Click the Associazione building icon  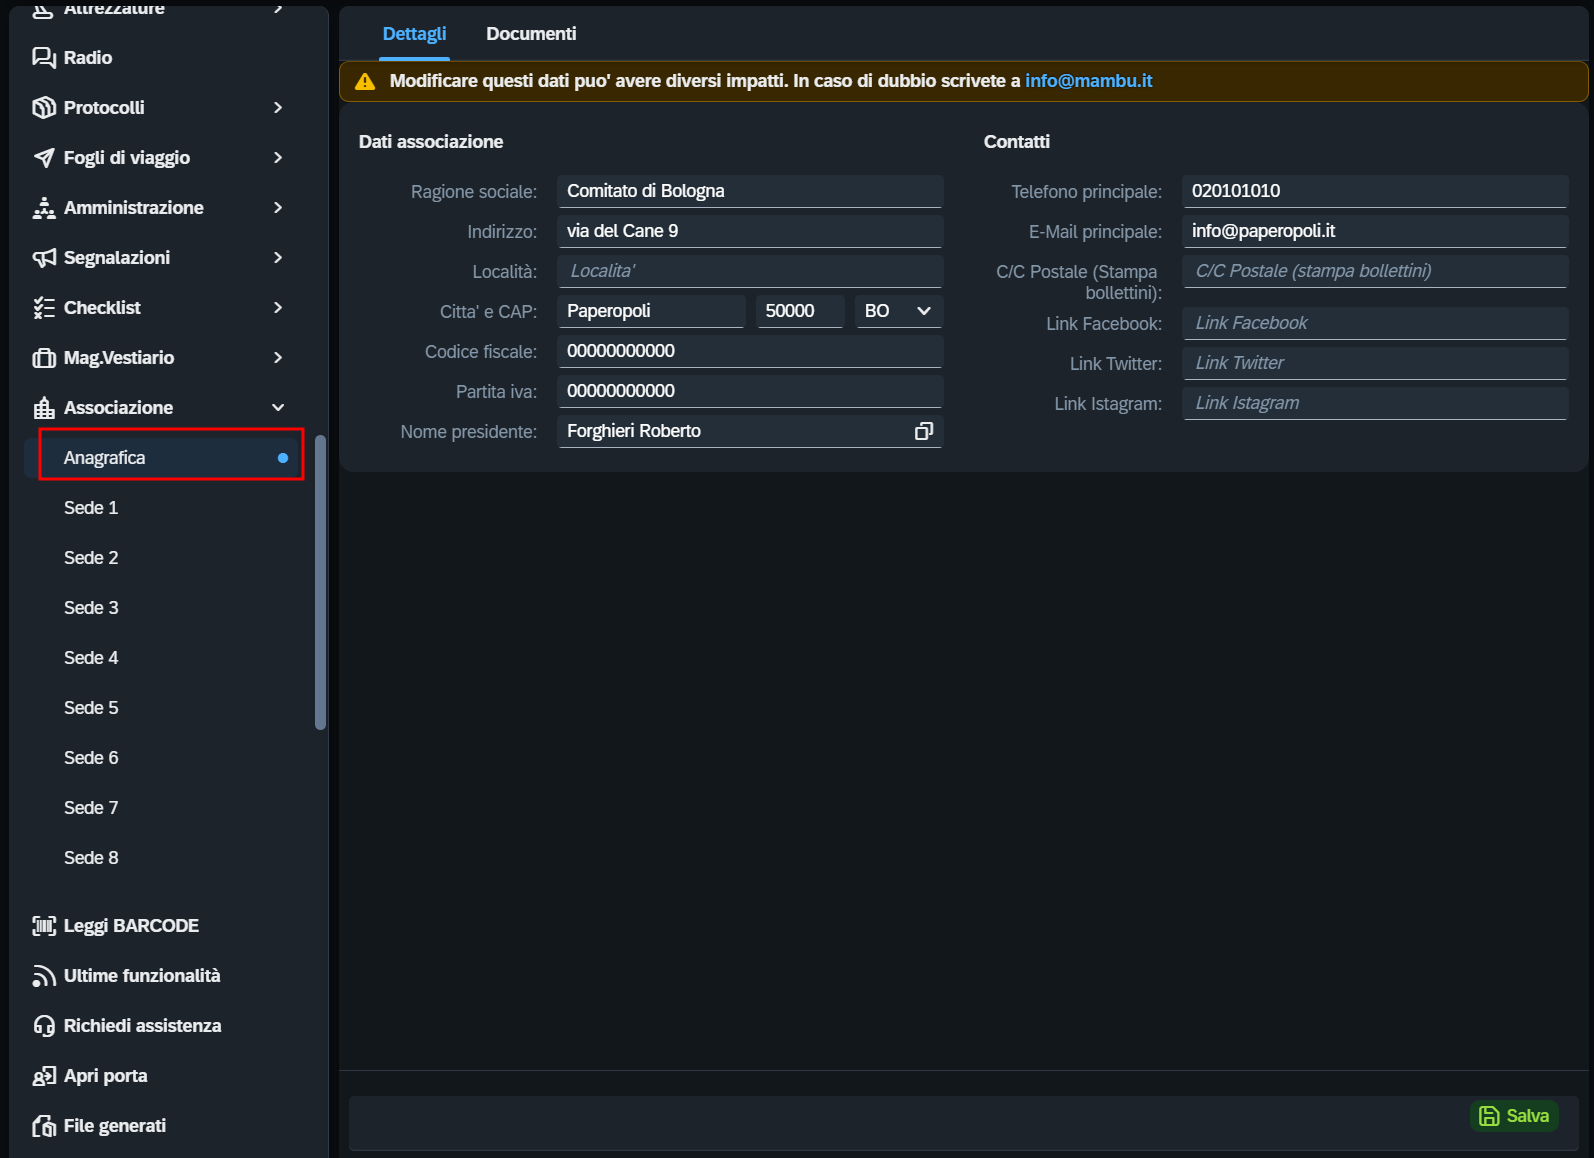tap(44, 407)
